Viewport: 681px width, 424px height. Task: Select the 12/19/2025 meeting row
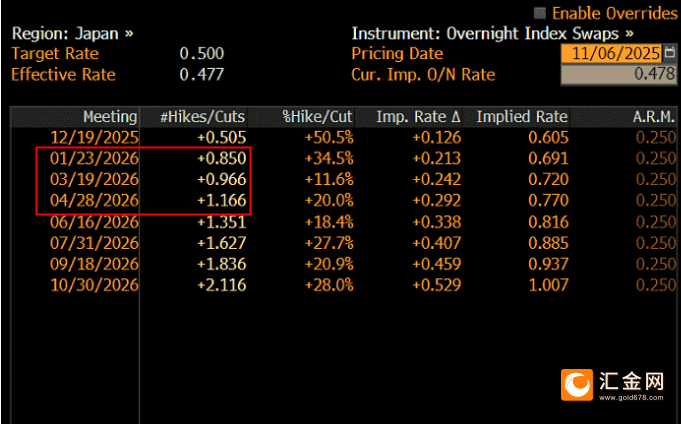pyautogui.click(x=96, y=137)
